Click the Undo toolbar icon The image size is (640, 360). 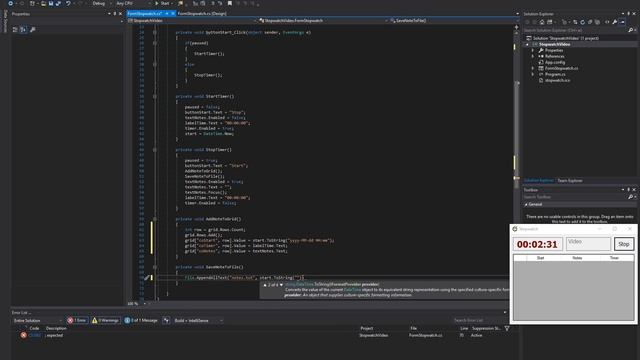click(x=68, y=3)
